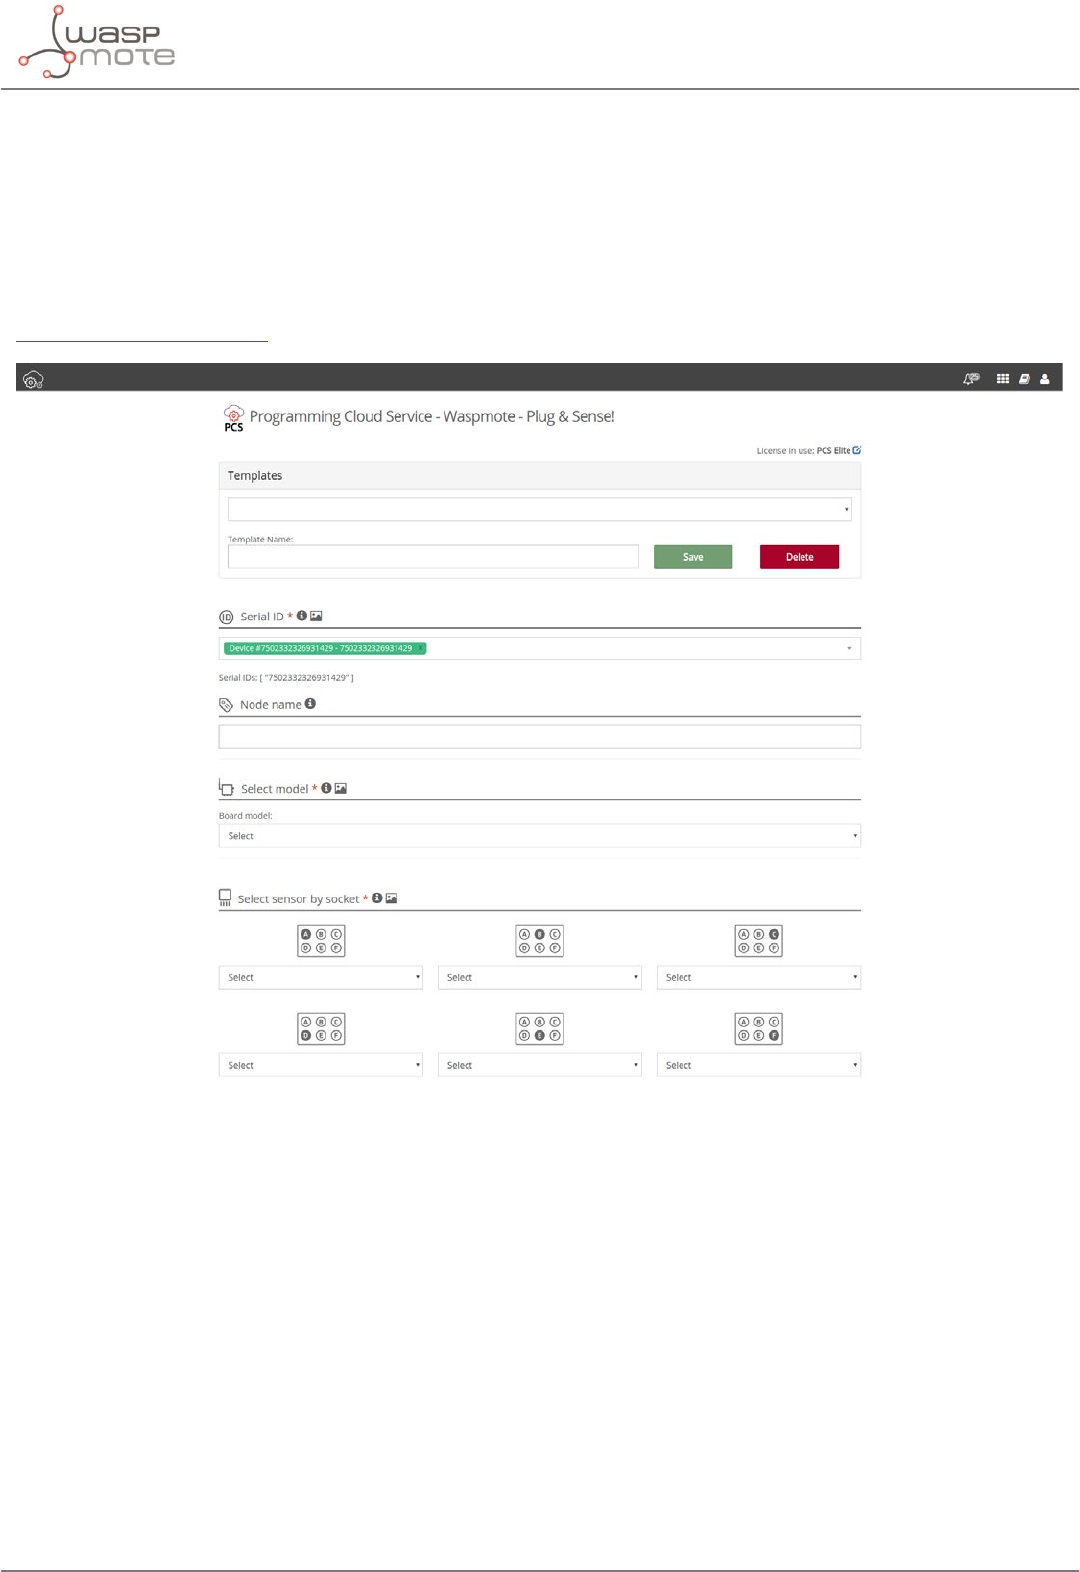Click the info icon next to Node name

tap(310, 704)
